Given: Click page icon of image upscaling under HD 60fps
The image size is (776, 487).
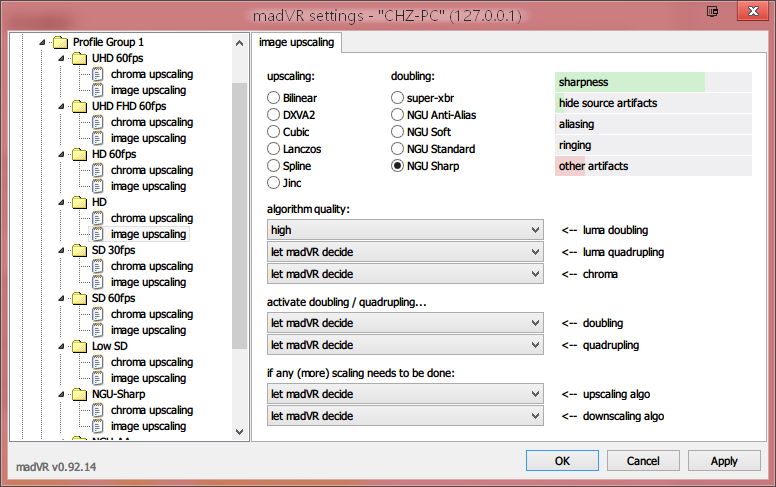Looking at the screenshot, I should pyautogui.click(x=98, y=186).
